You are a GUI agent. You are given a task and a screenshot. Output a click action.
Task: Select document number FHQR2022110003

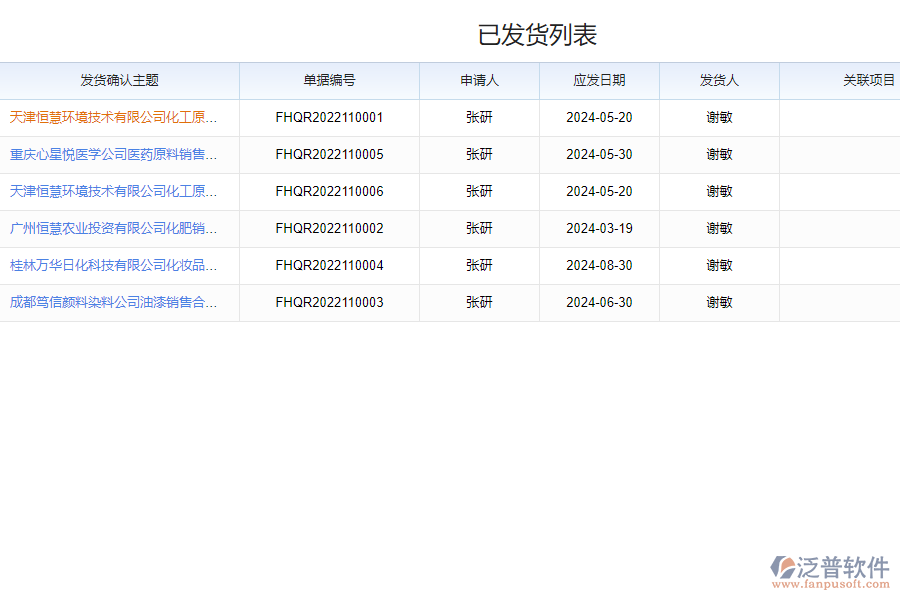(x=329, y=302)
